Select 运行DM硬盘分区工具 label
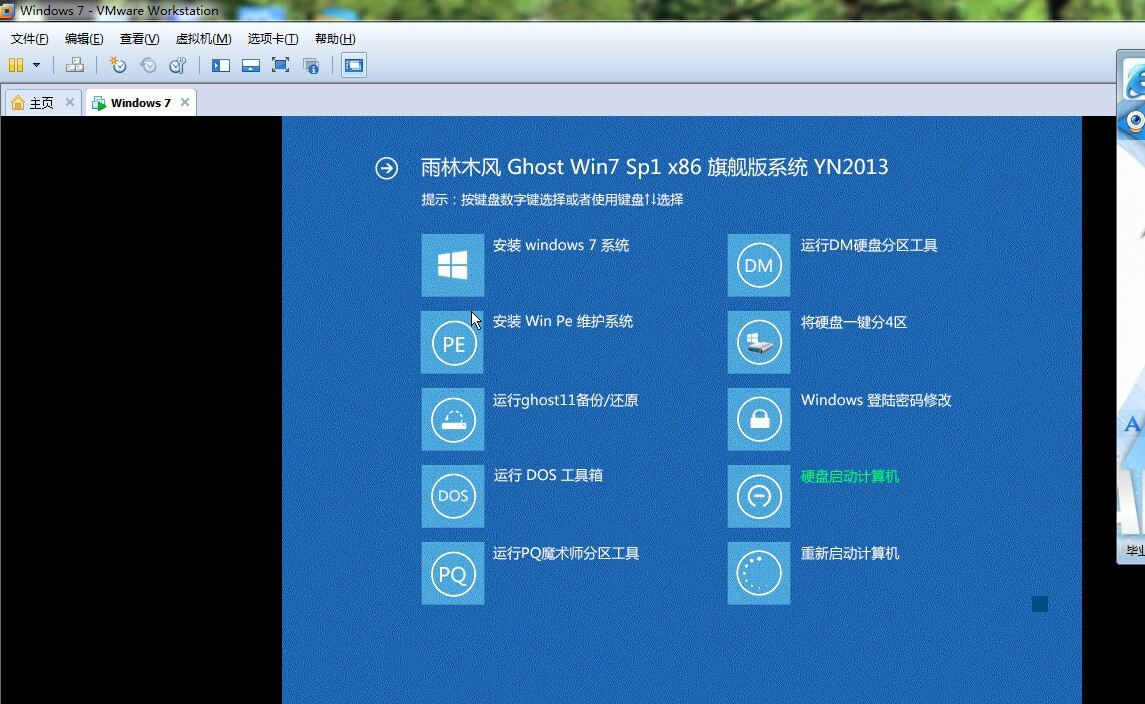1145x704 pixels. (x=869, y=245)
